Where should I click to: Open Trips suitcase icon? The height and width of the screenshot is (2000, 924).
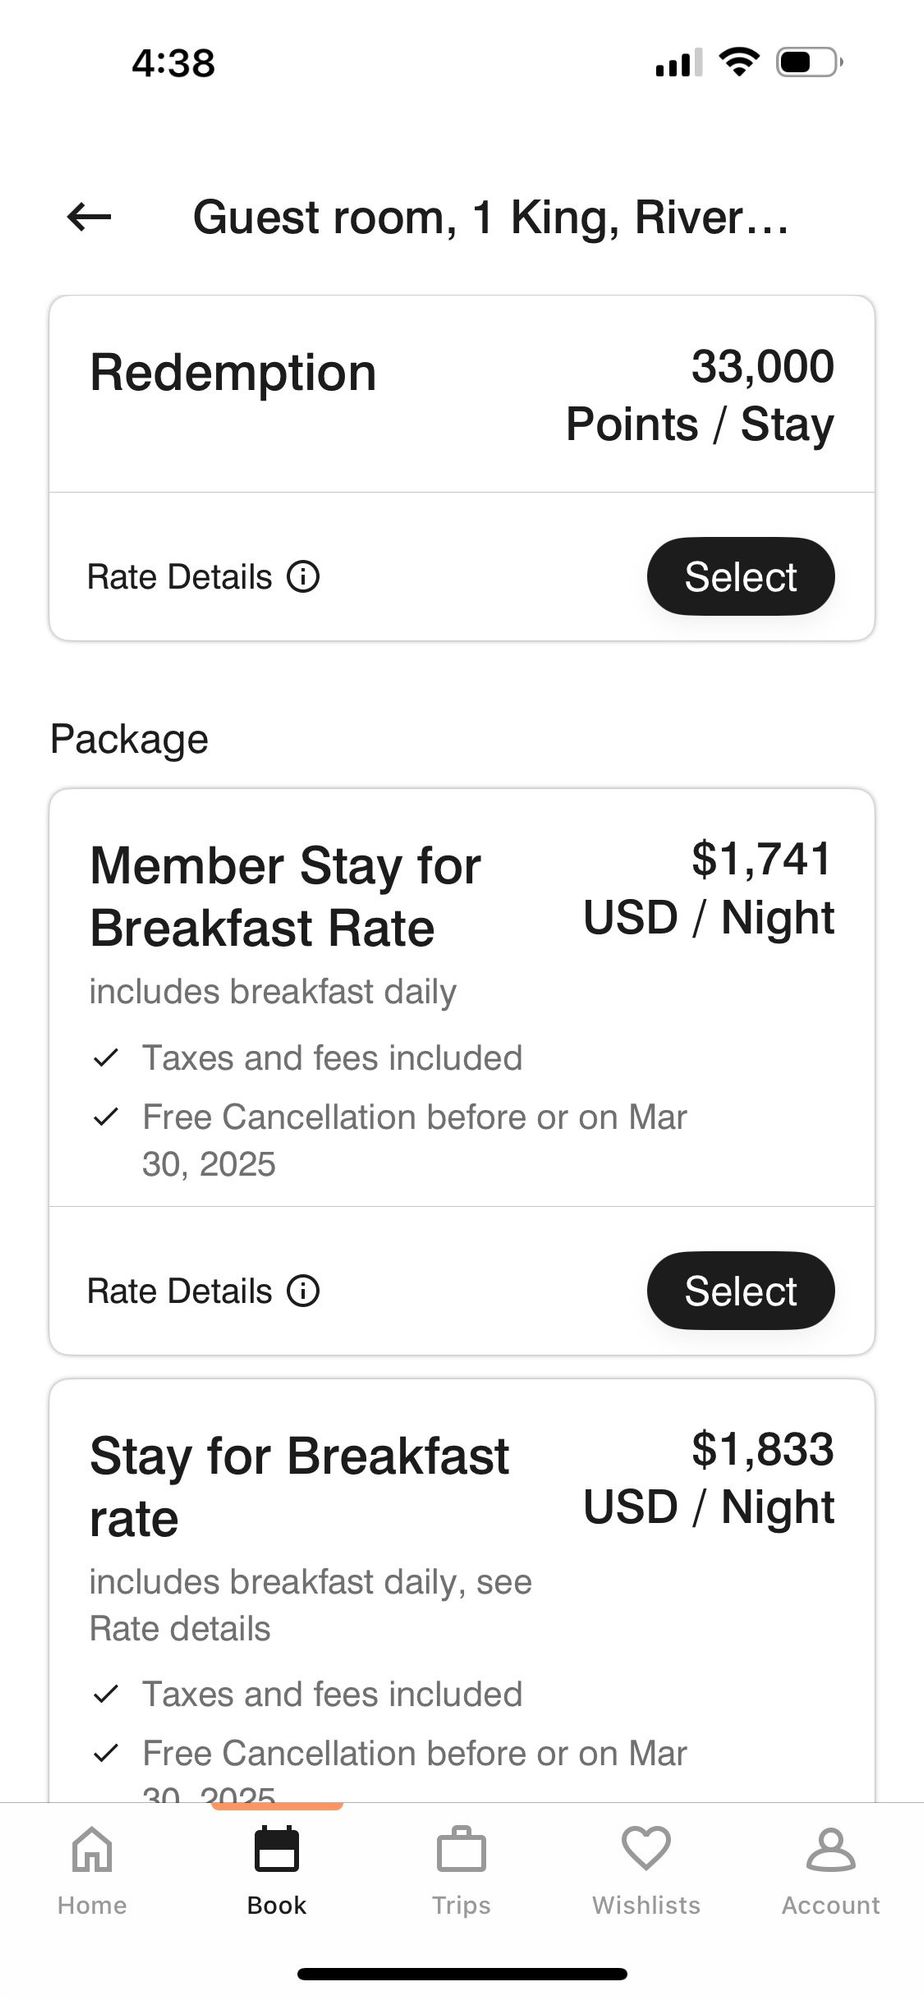pos(461,1849)
